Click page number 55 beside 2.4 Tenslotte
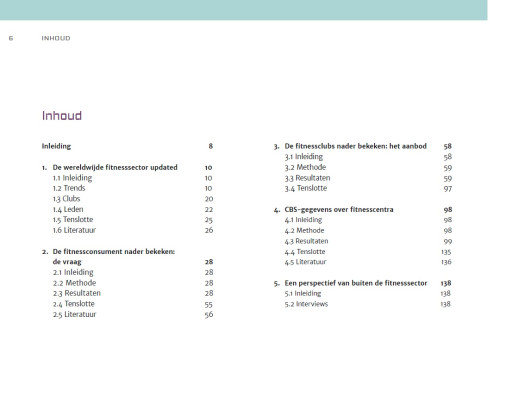This screenshot has width=506, height=403. (209, 304)
